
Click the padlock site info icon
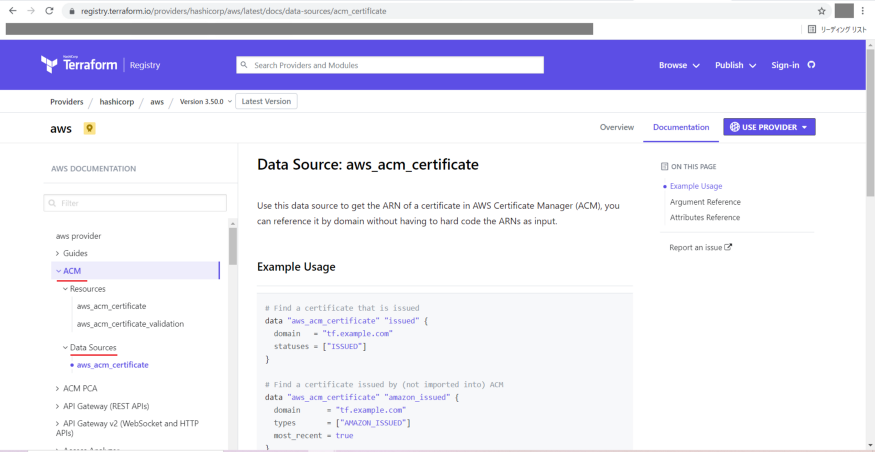coord(71,11)
